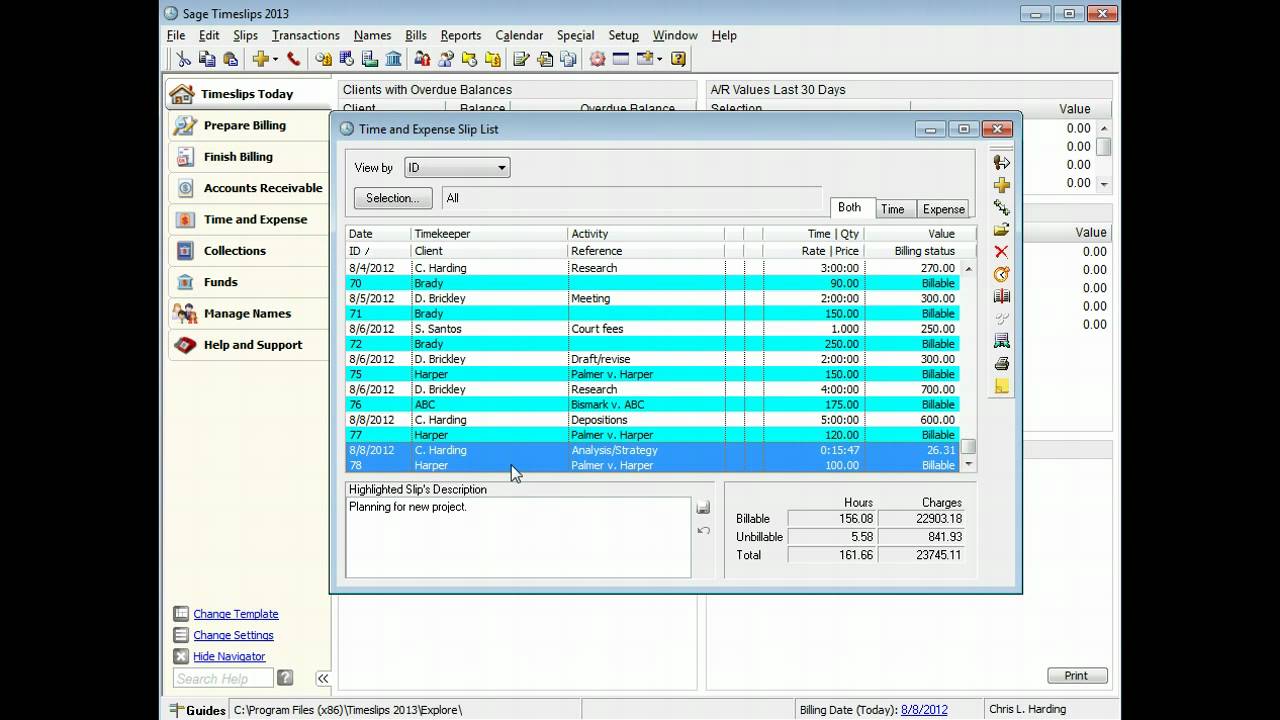Click the orange timer clock icon in slip list
The height and width of the screenshot is (720, 1280).
point(1001,274)
